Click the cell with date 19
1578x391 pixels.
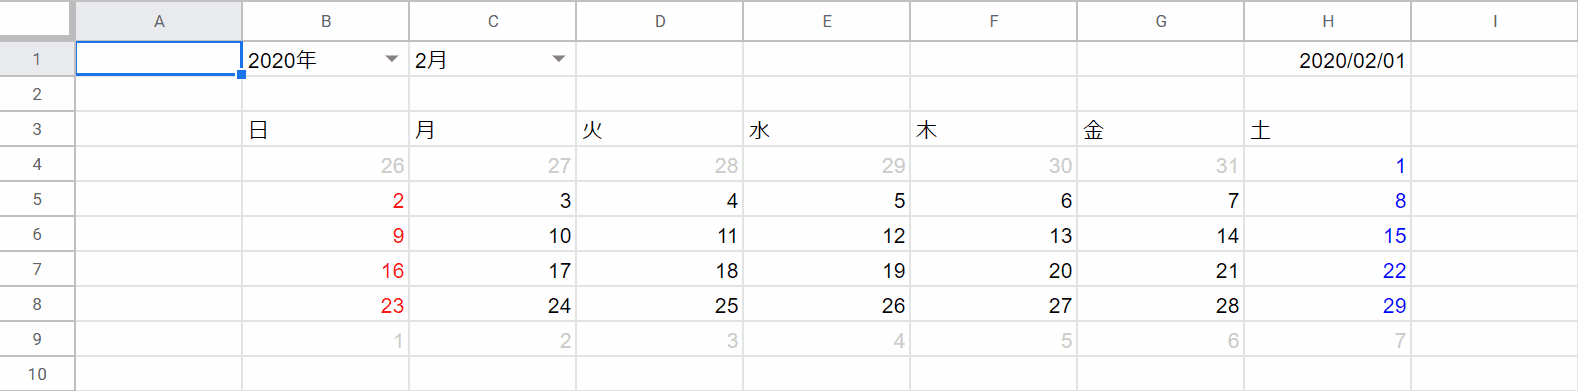pyautogui.click(x=826, y=270)
